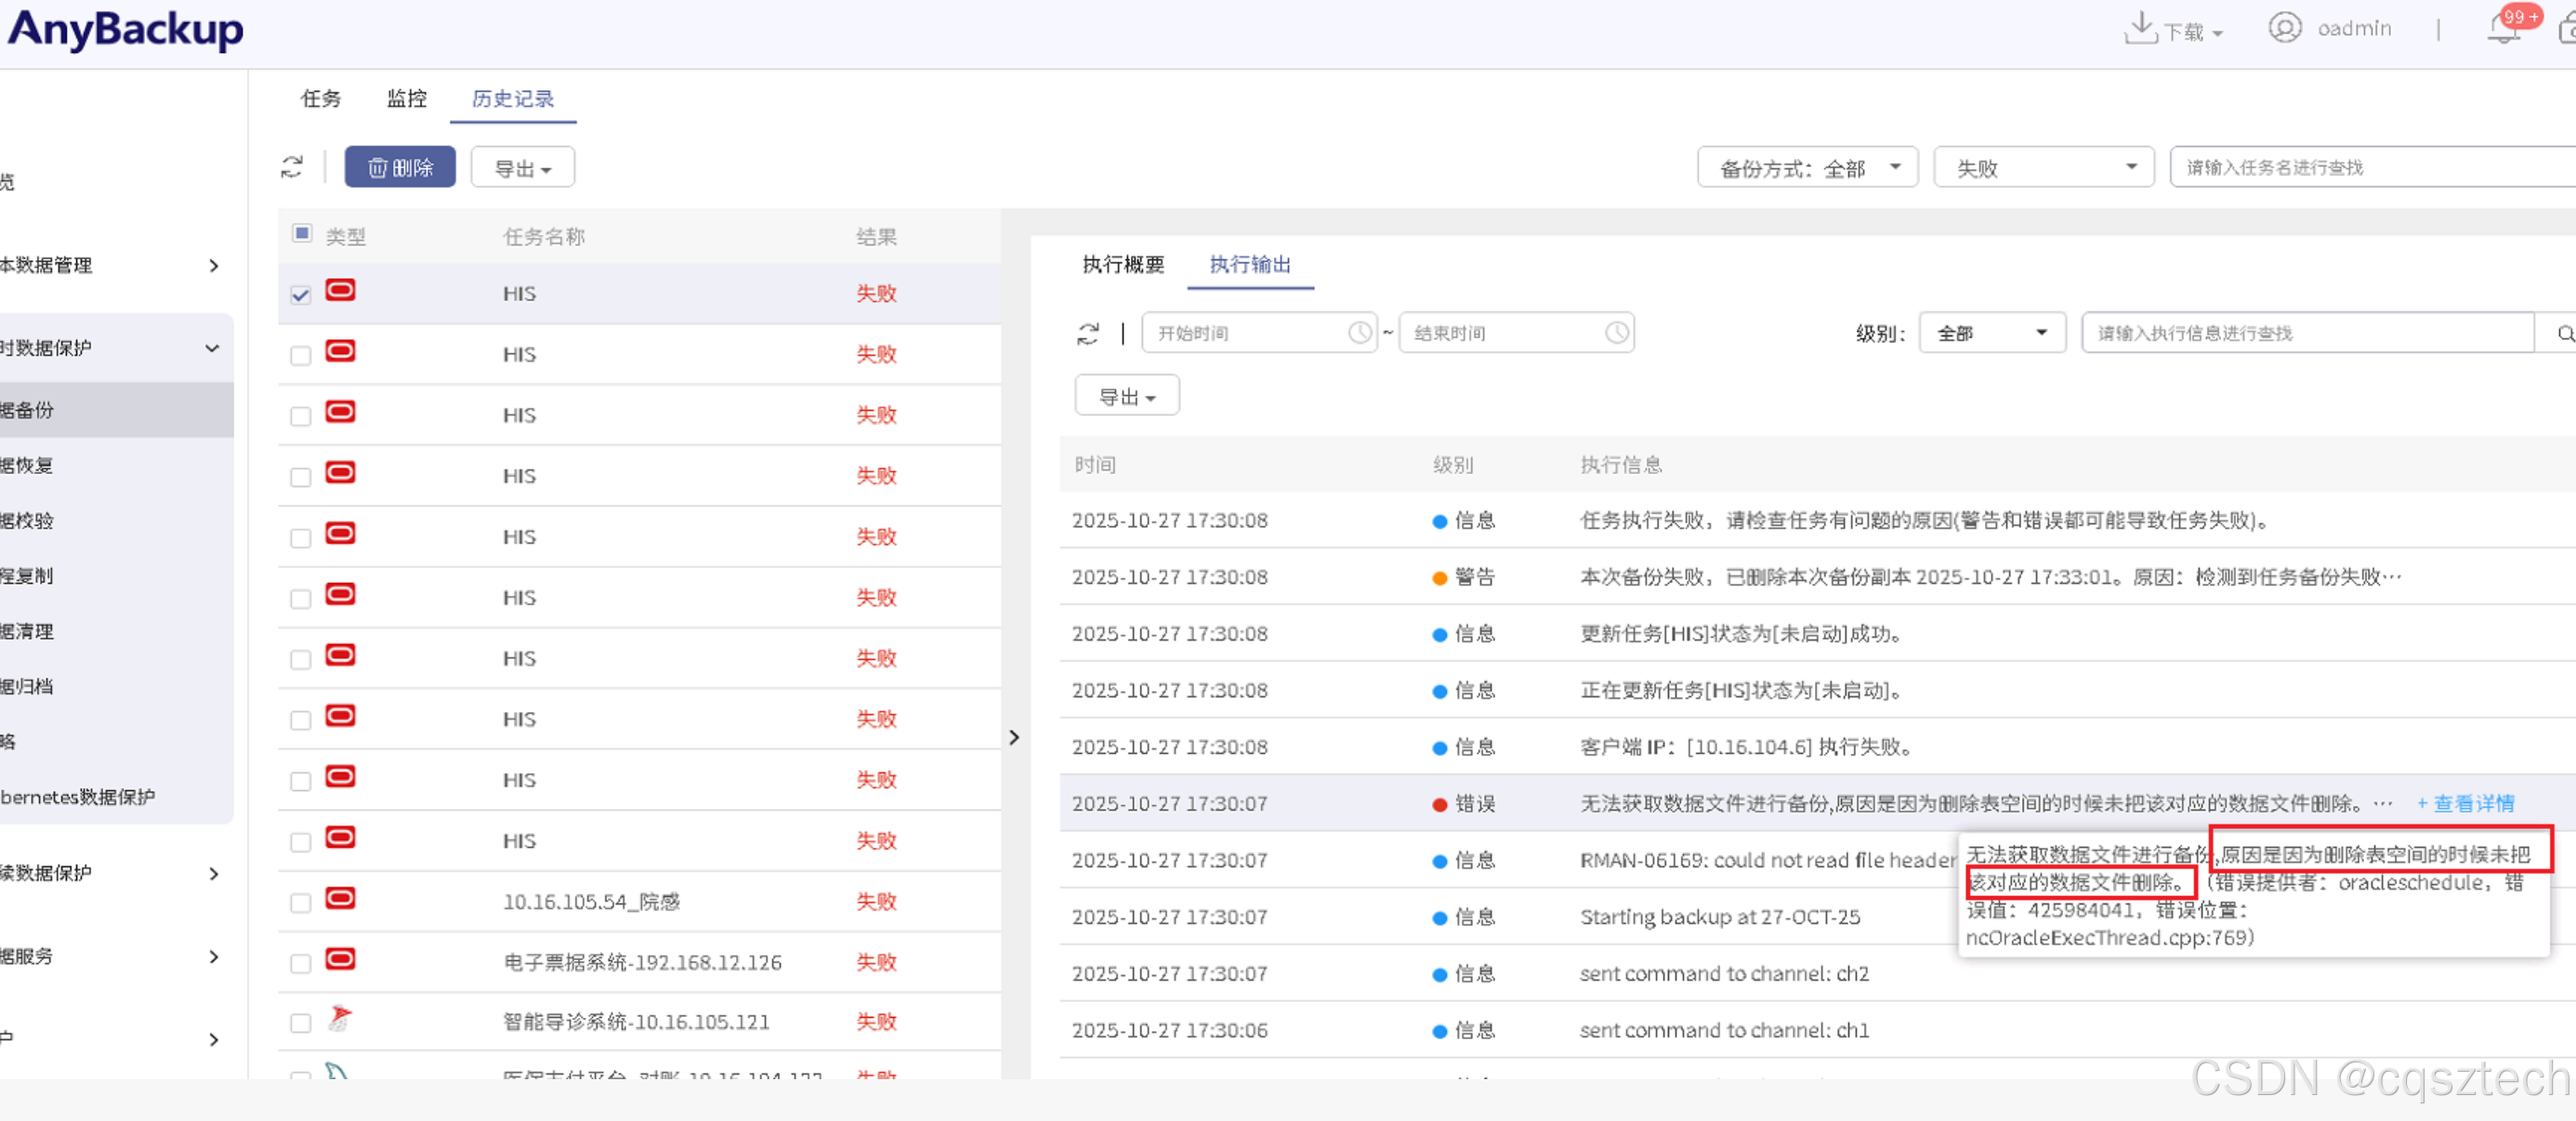
Task: Click the task name search field
Action: coord(2370,167)
